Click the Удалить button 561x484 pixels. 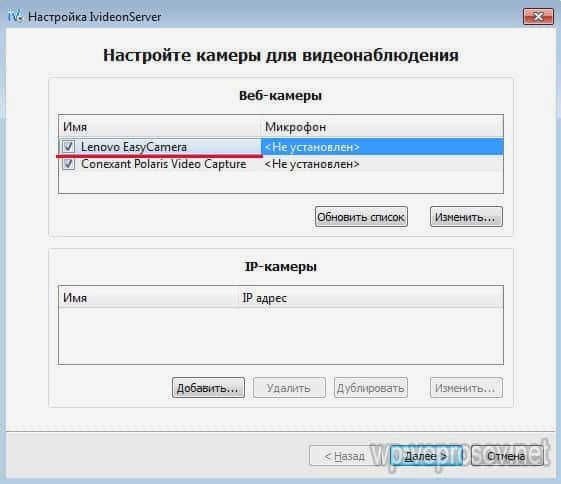[289, 387]
